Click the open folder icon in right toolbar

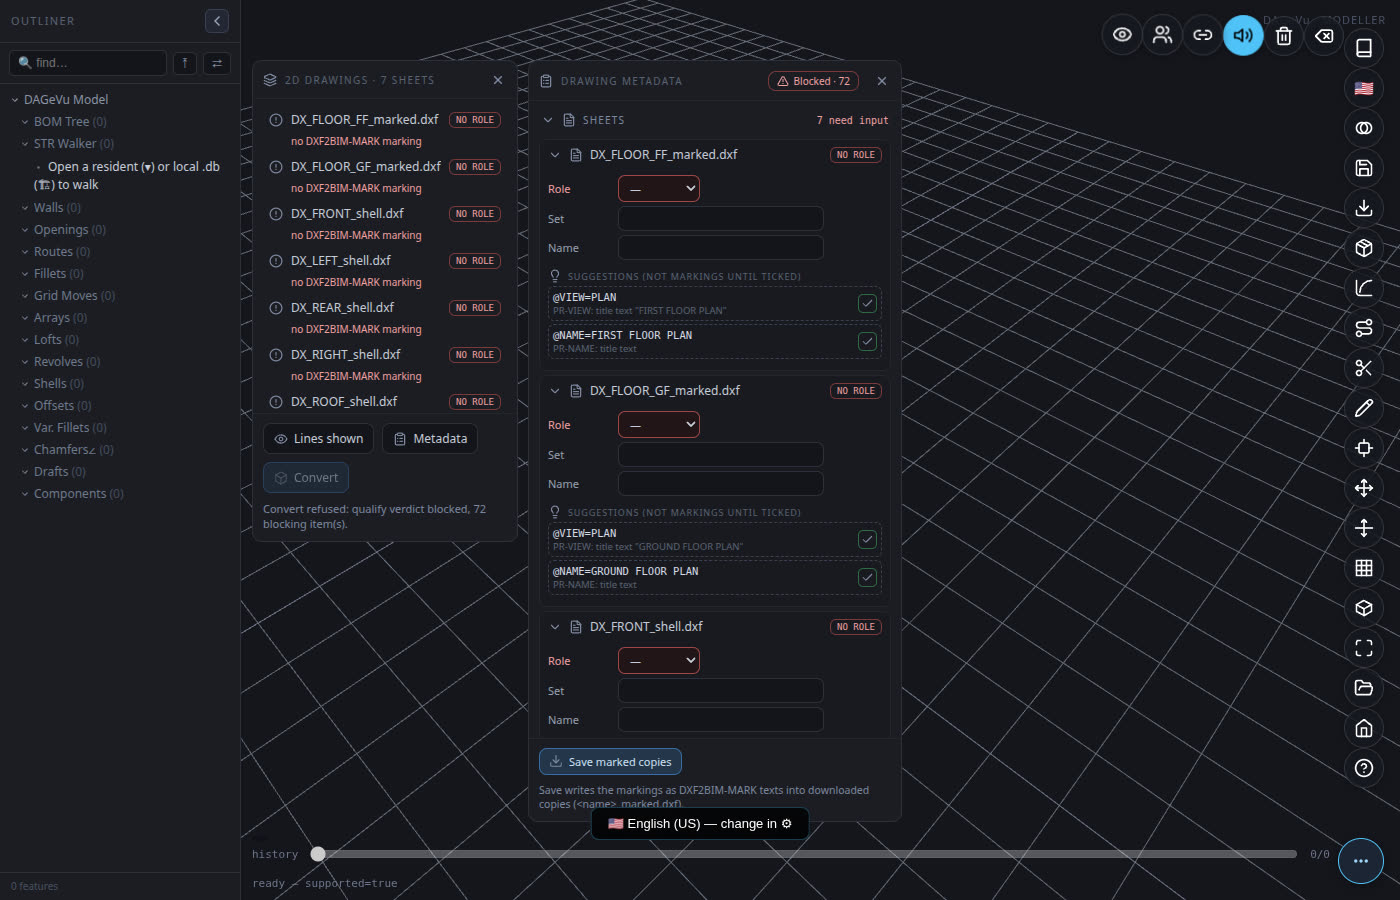(x=1364, y=688)
